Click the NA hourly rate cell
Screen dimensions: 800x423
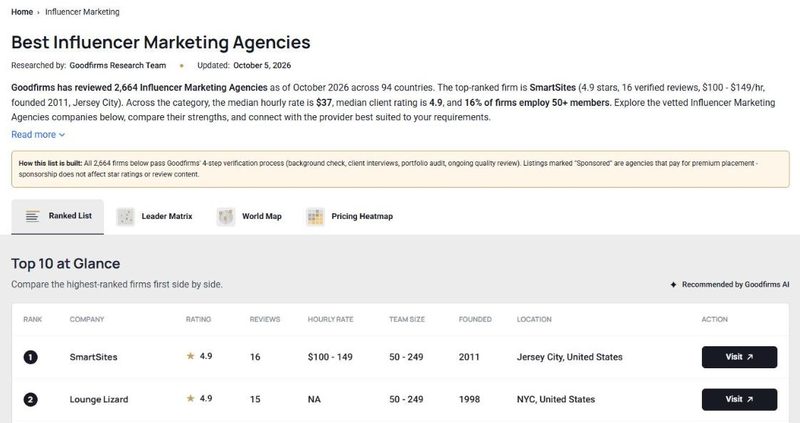(x=314, y=400)
